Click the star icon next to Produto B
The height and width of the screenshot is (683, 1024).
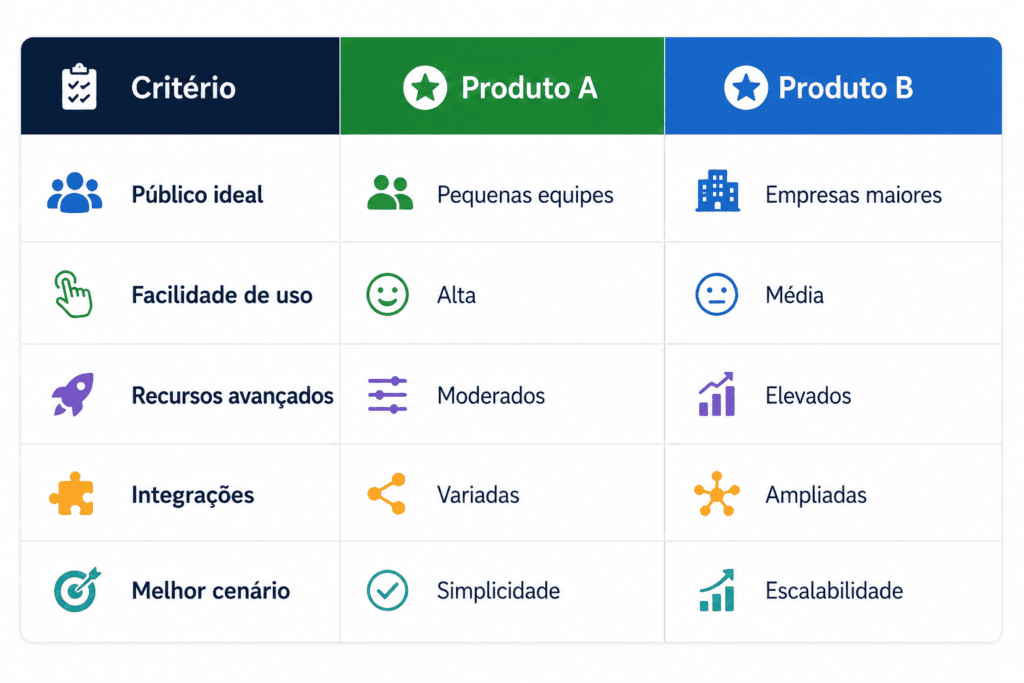(746, 87)
